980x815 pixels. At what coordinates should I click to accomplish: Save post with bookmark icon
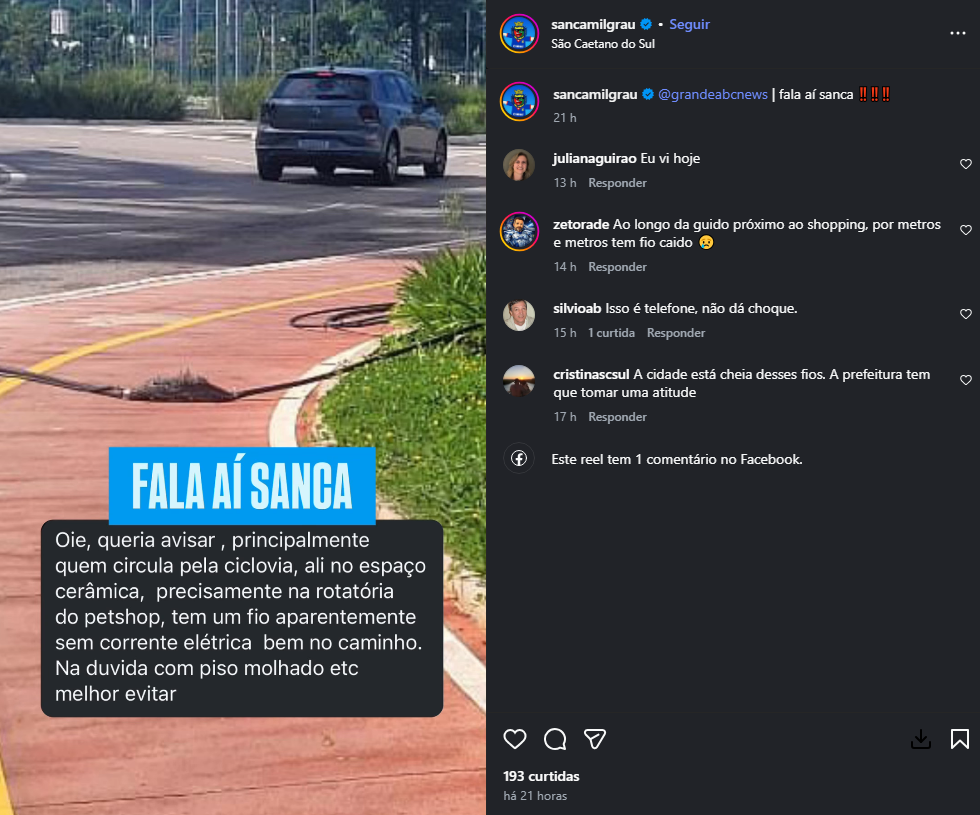click(959, 739)
